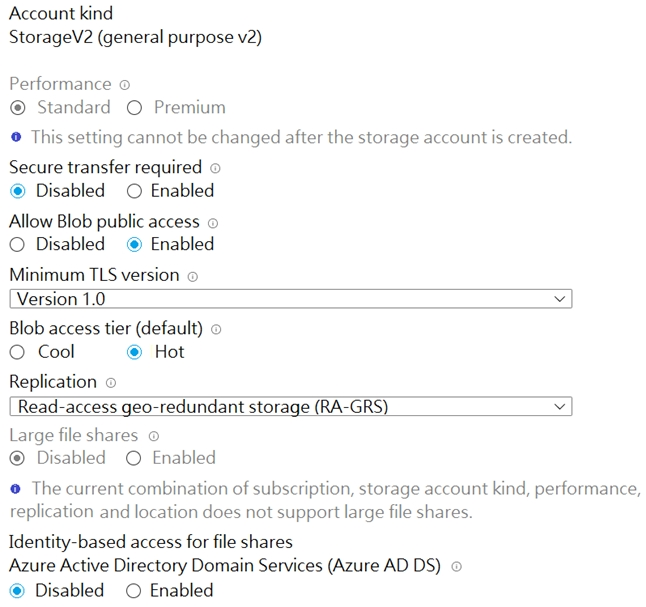The height and width of the screenshot is (607, 646).
Task: Choose Disabled for Secure transfer required
Action: pos(17,191)
